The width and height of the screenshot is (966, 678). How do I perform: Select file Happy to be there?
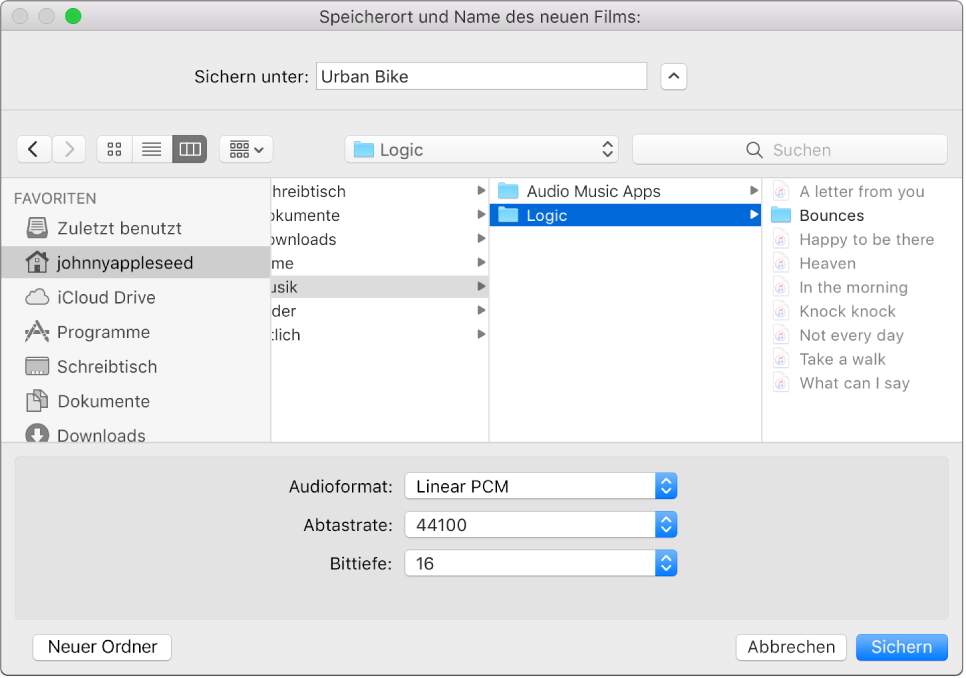point(862,240)
